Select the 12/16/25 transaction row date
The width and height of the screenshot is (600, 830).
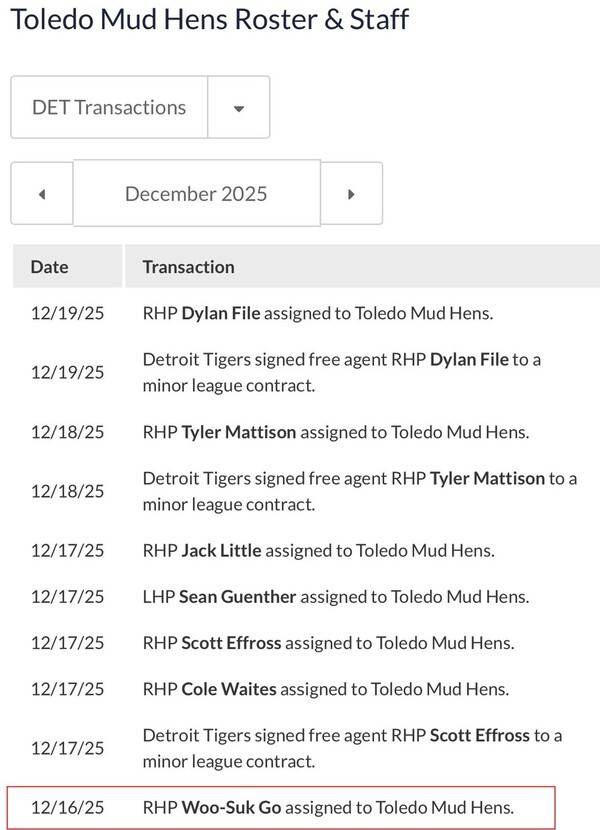(67, 807)
